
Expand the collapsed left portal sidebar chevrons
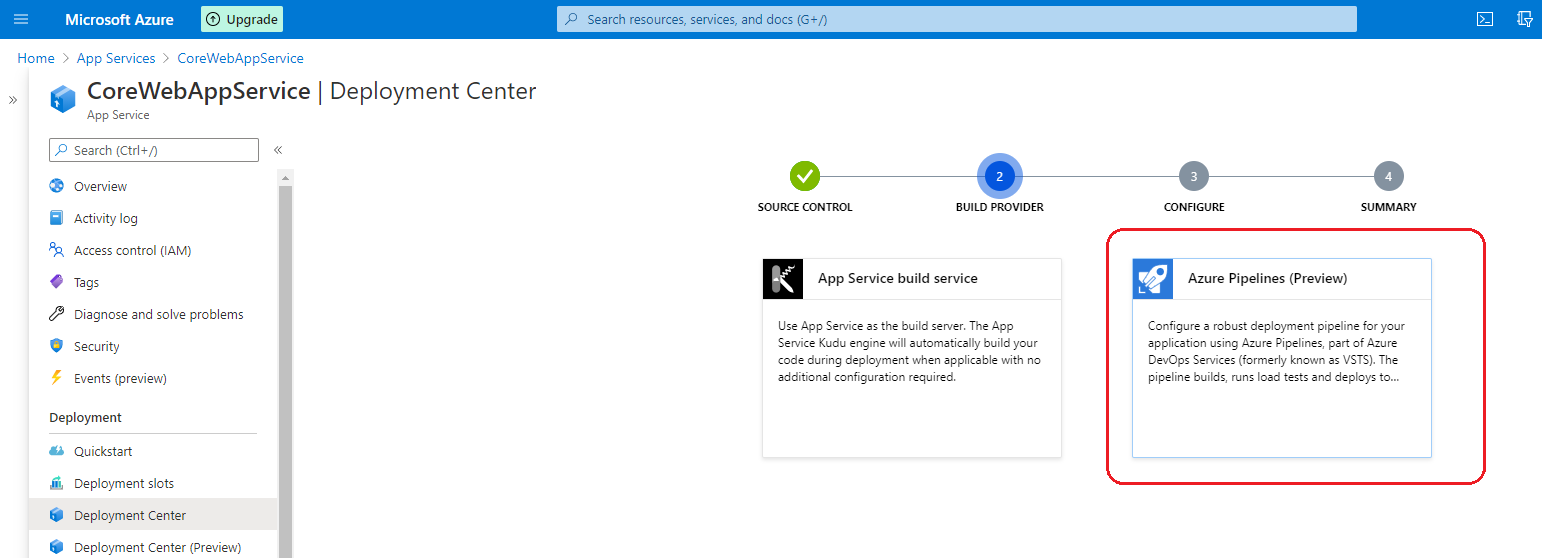pos(13,100)
